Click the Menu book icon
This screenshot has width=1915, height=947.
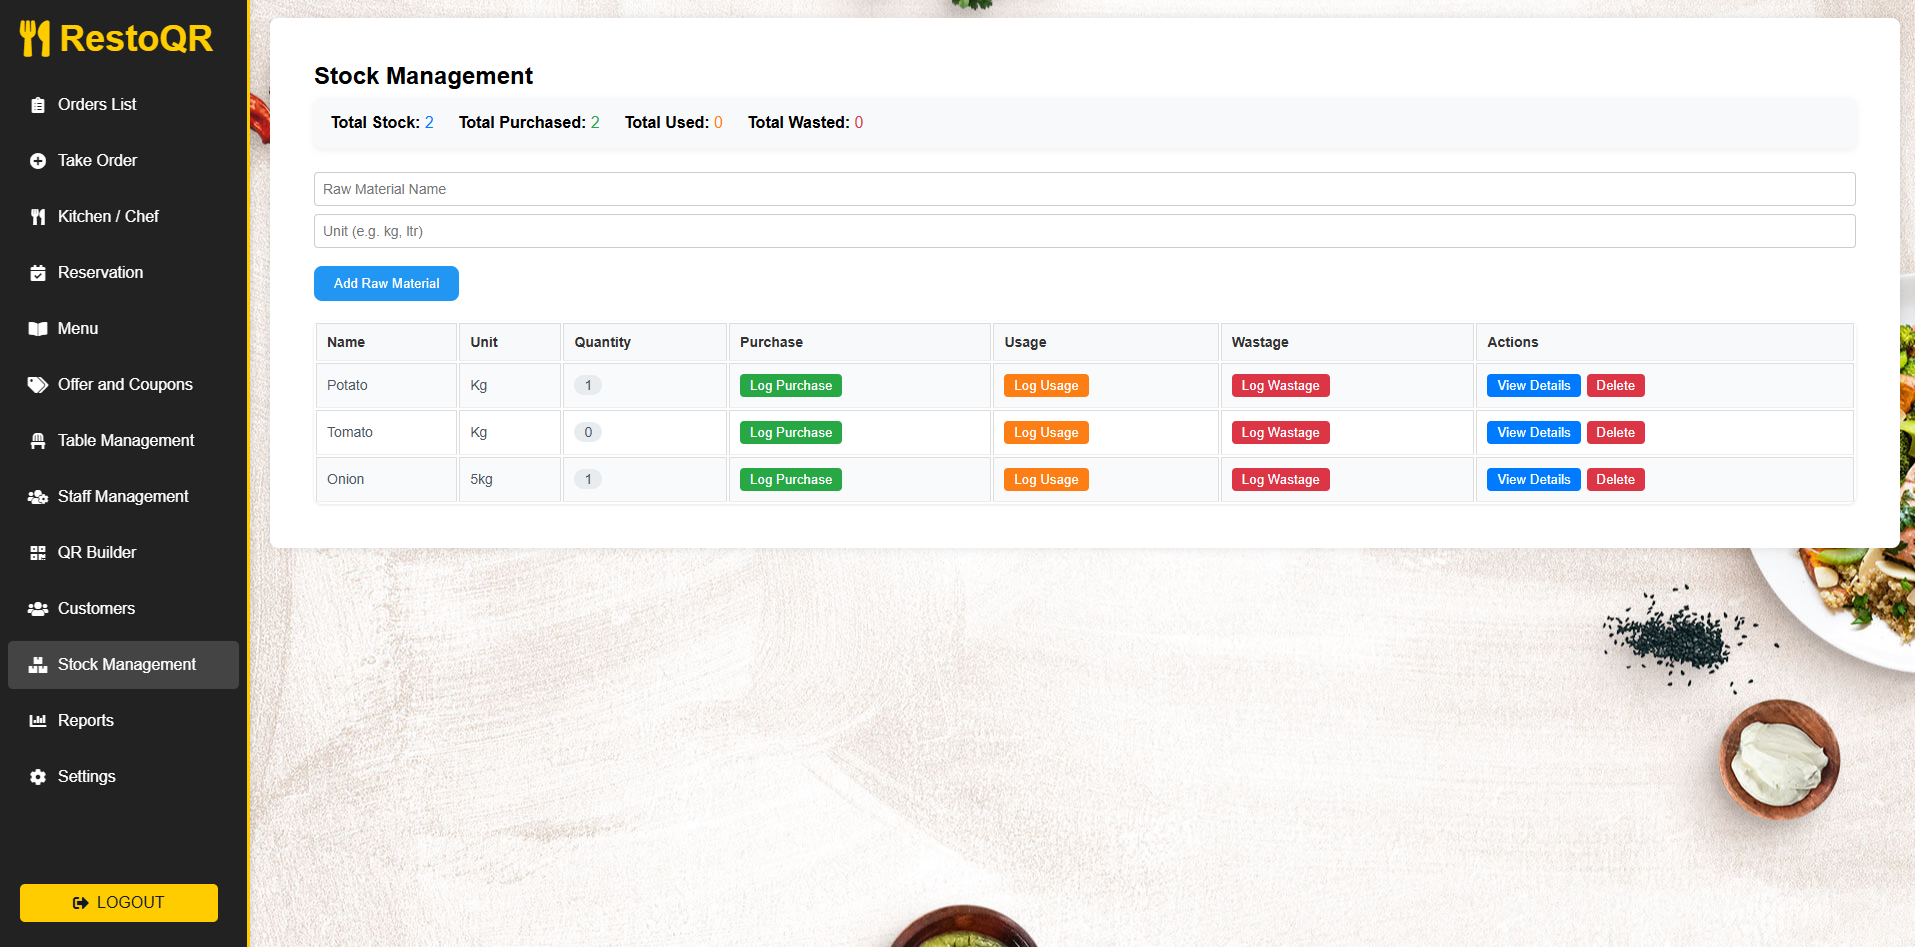[38, 329]
